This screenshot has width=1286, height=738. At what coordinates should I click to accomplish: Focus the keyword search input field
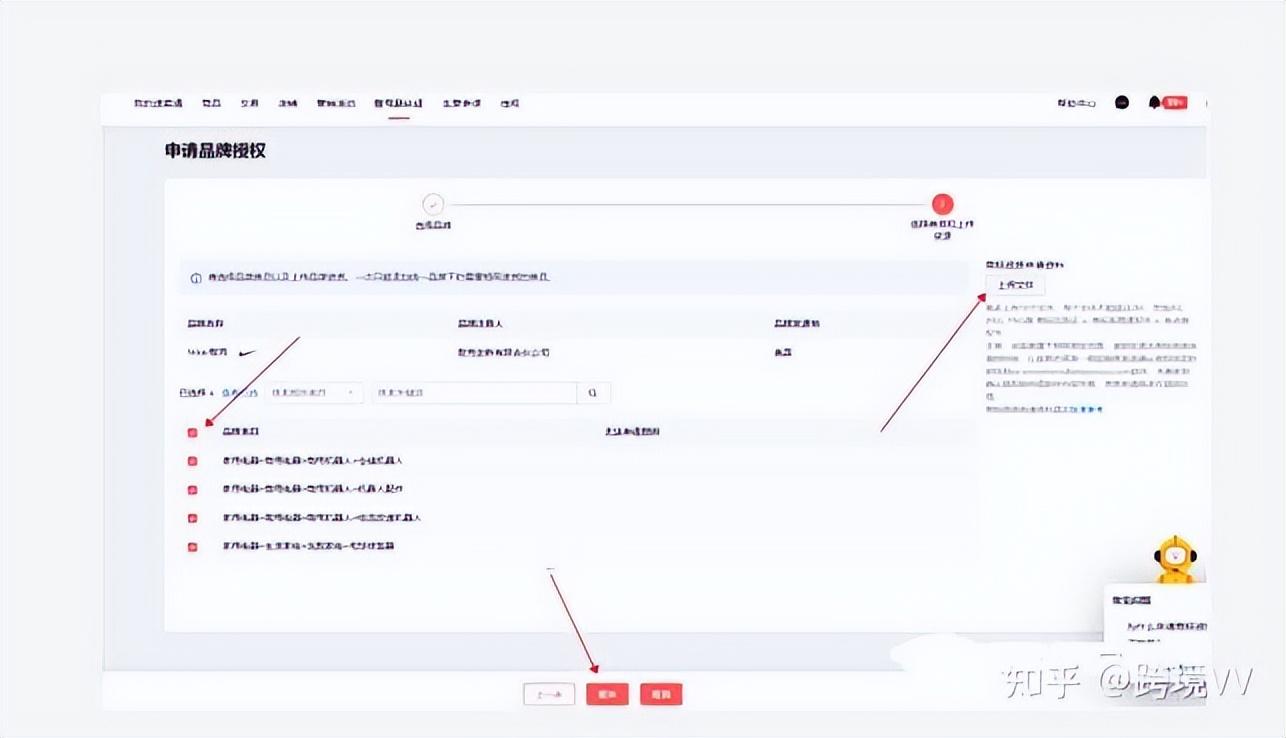click(x=475, y=393)
